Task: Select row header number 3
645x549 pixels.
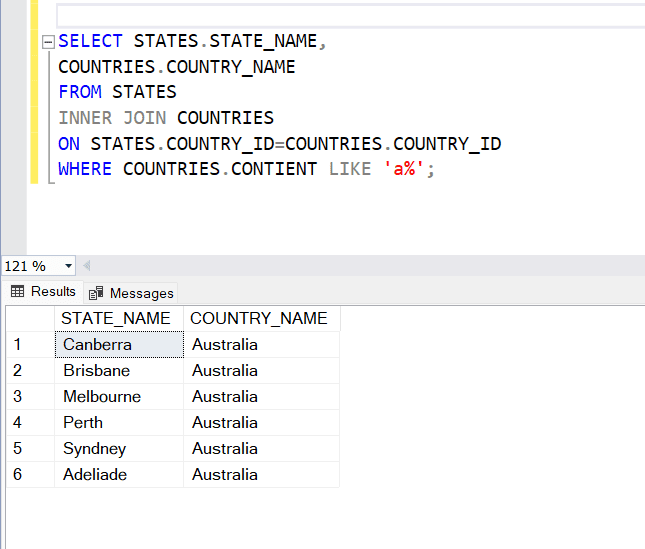Action: [x=30, y=396]
